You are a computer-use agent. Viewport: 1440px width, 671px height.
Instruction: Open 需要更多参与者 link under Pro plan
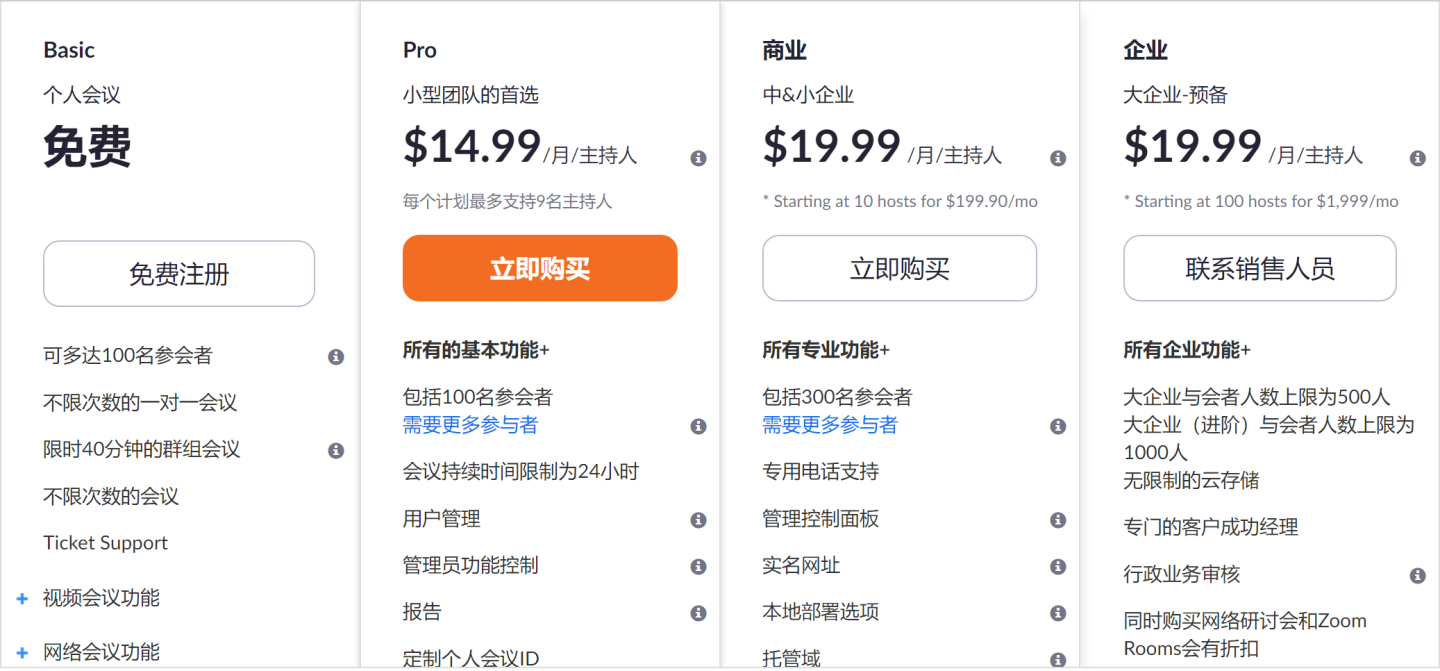(470, 425)
